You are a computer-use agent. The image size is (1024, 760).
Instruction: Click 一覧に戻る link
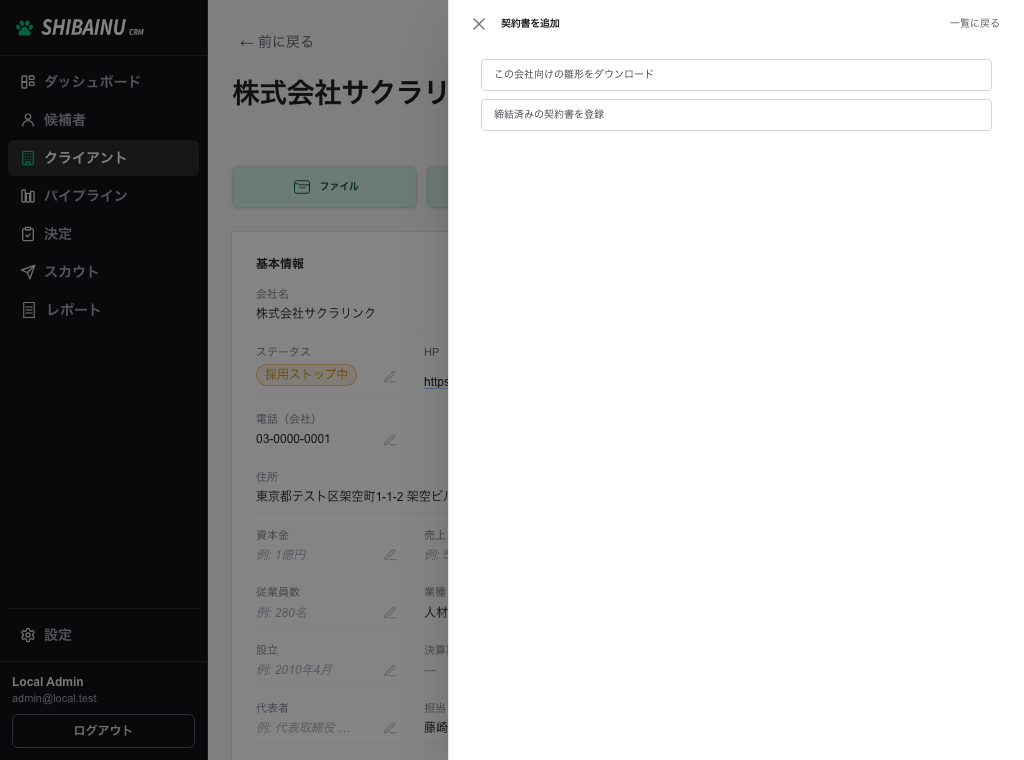pyautogui.click(x=974, y=24)
